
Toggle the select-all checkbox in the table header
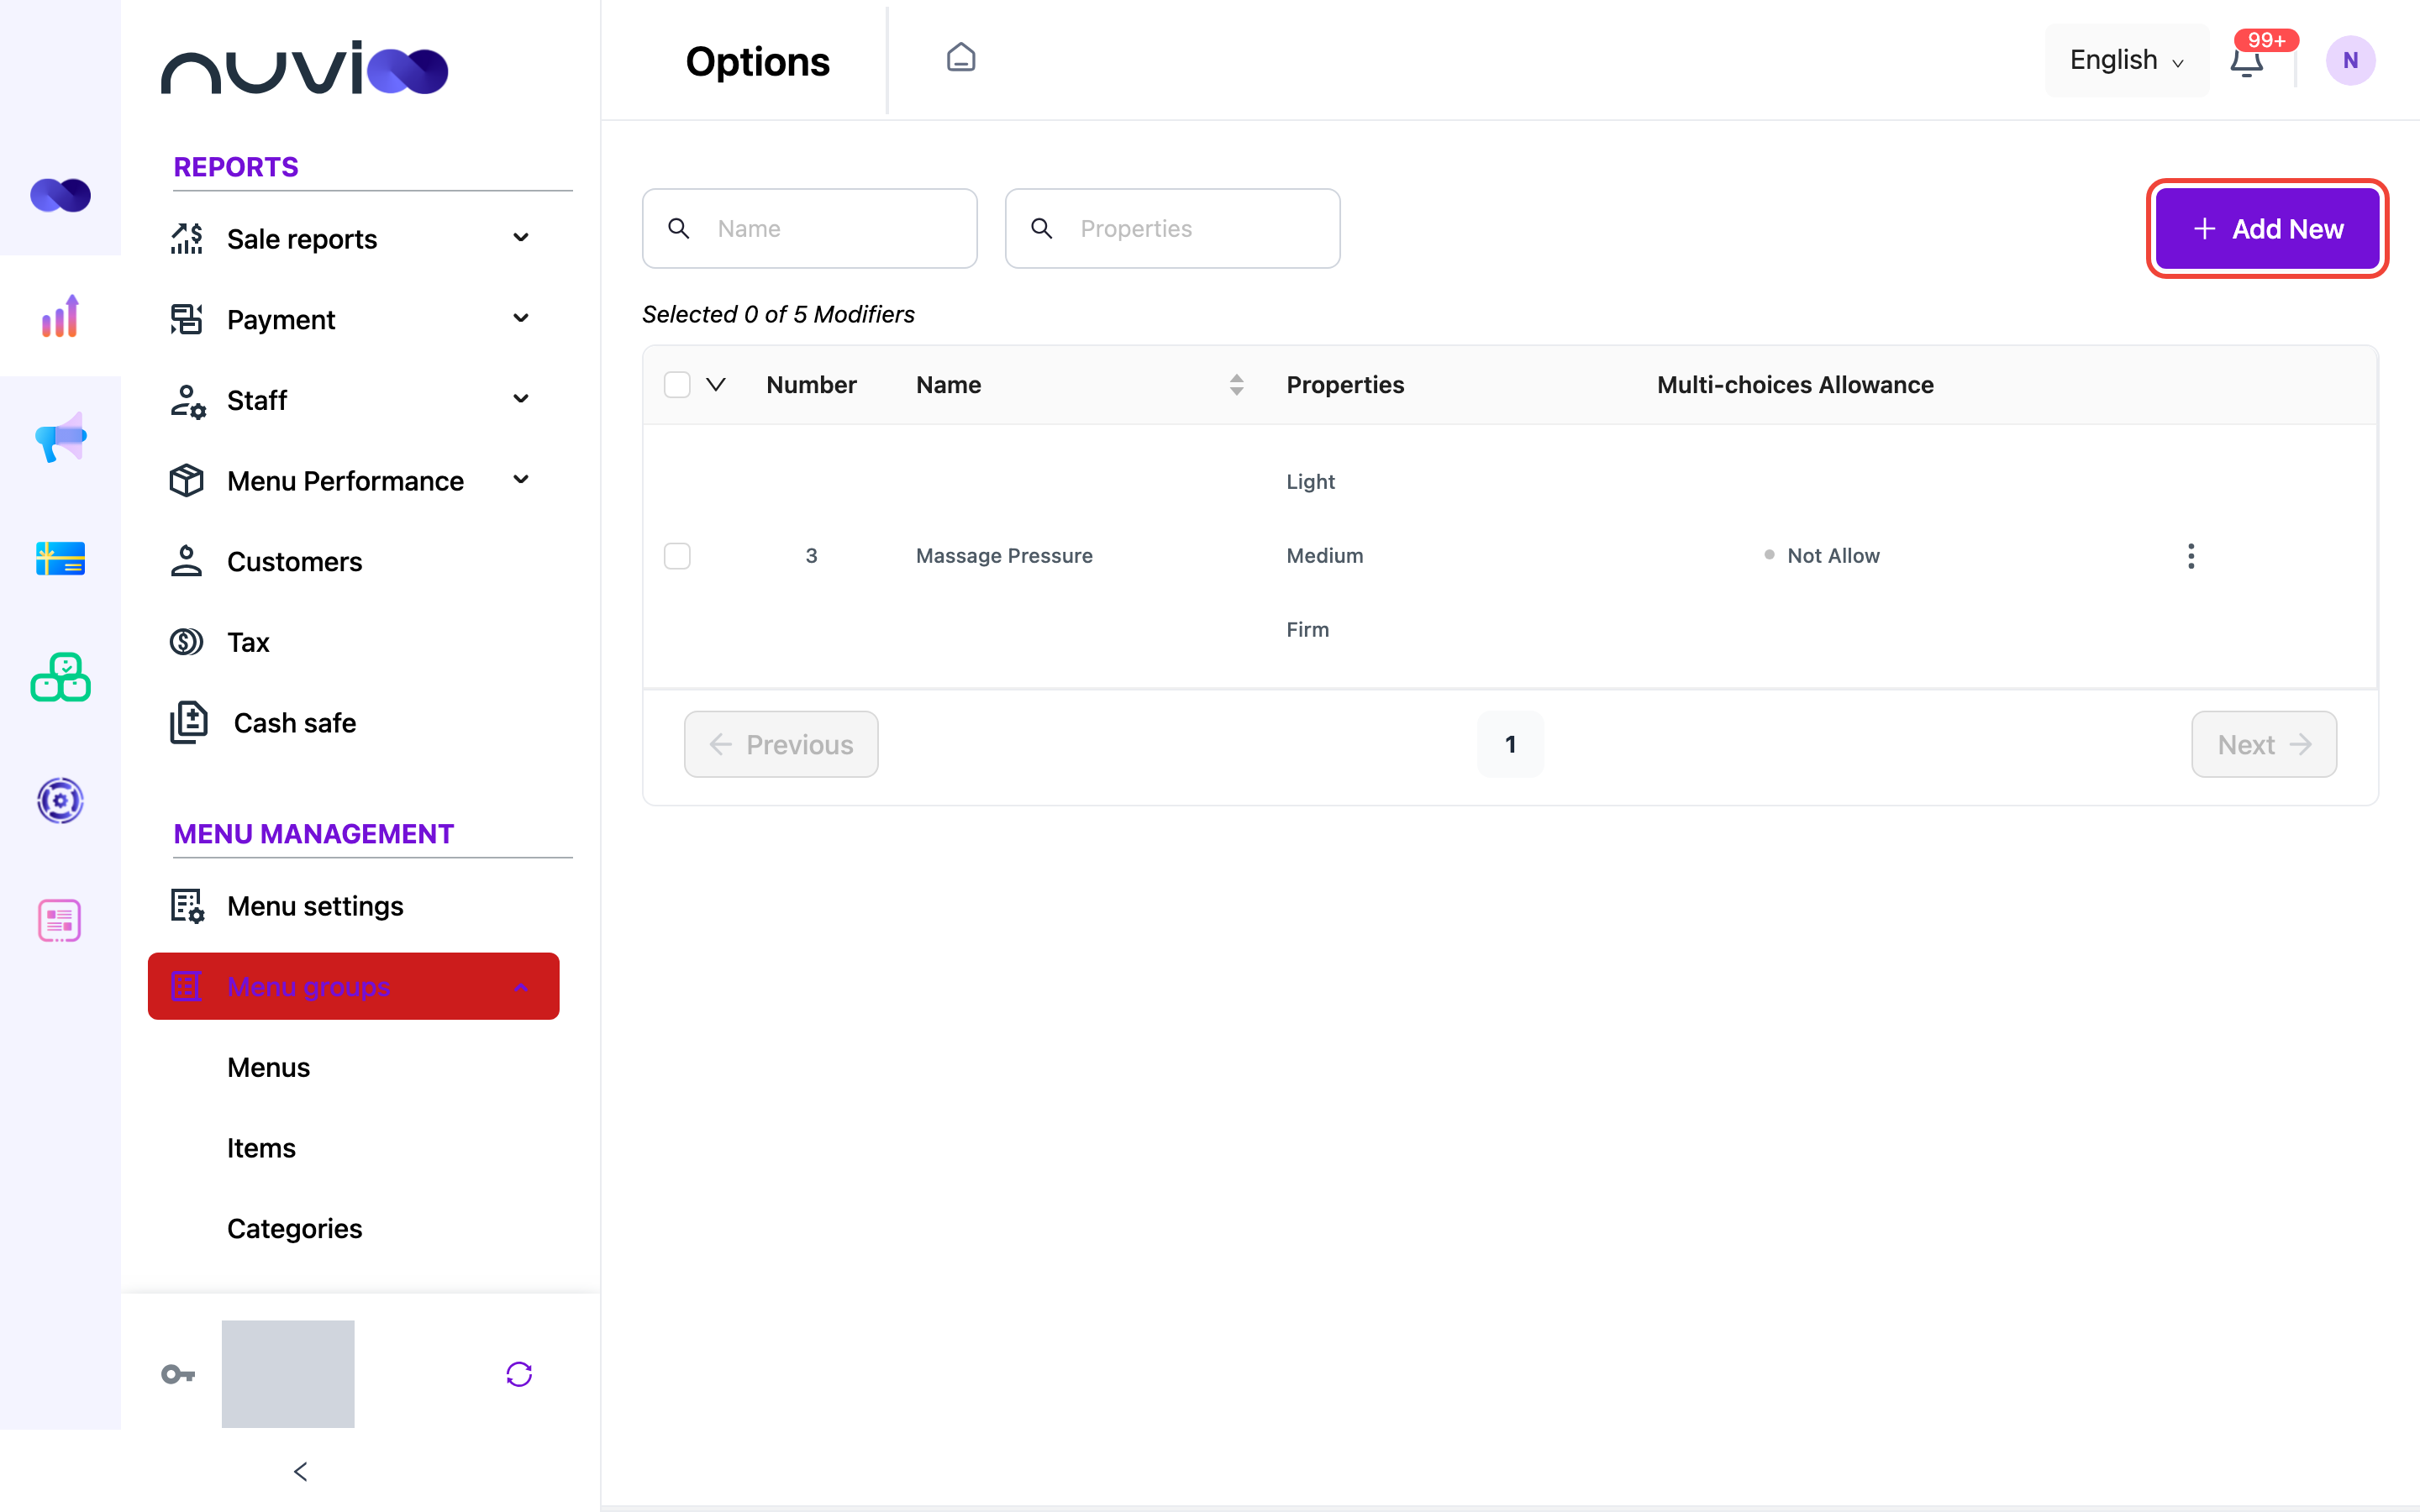coord(677,385)
